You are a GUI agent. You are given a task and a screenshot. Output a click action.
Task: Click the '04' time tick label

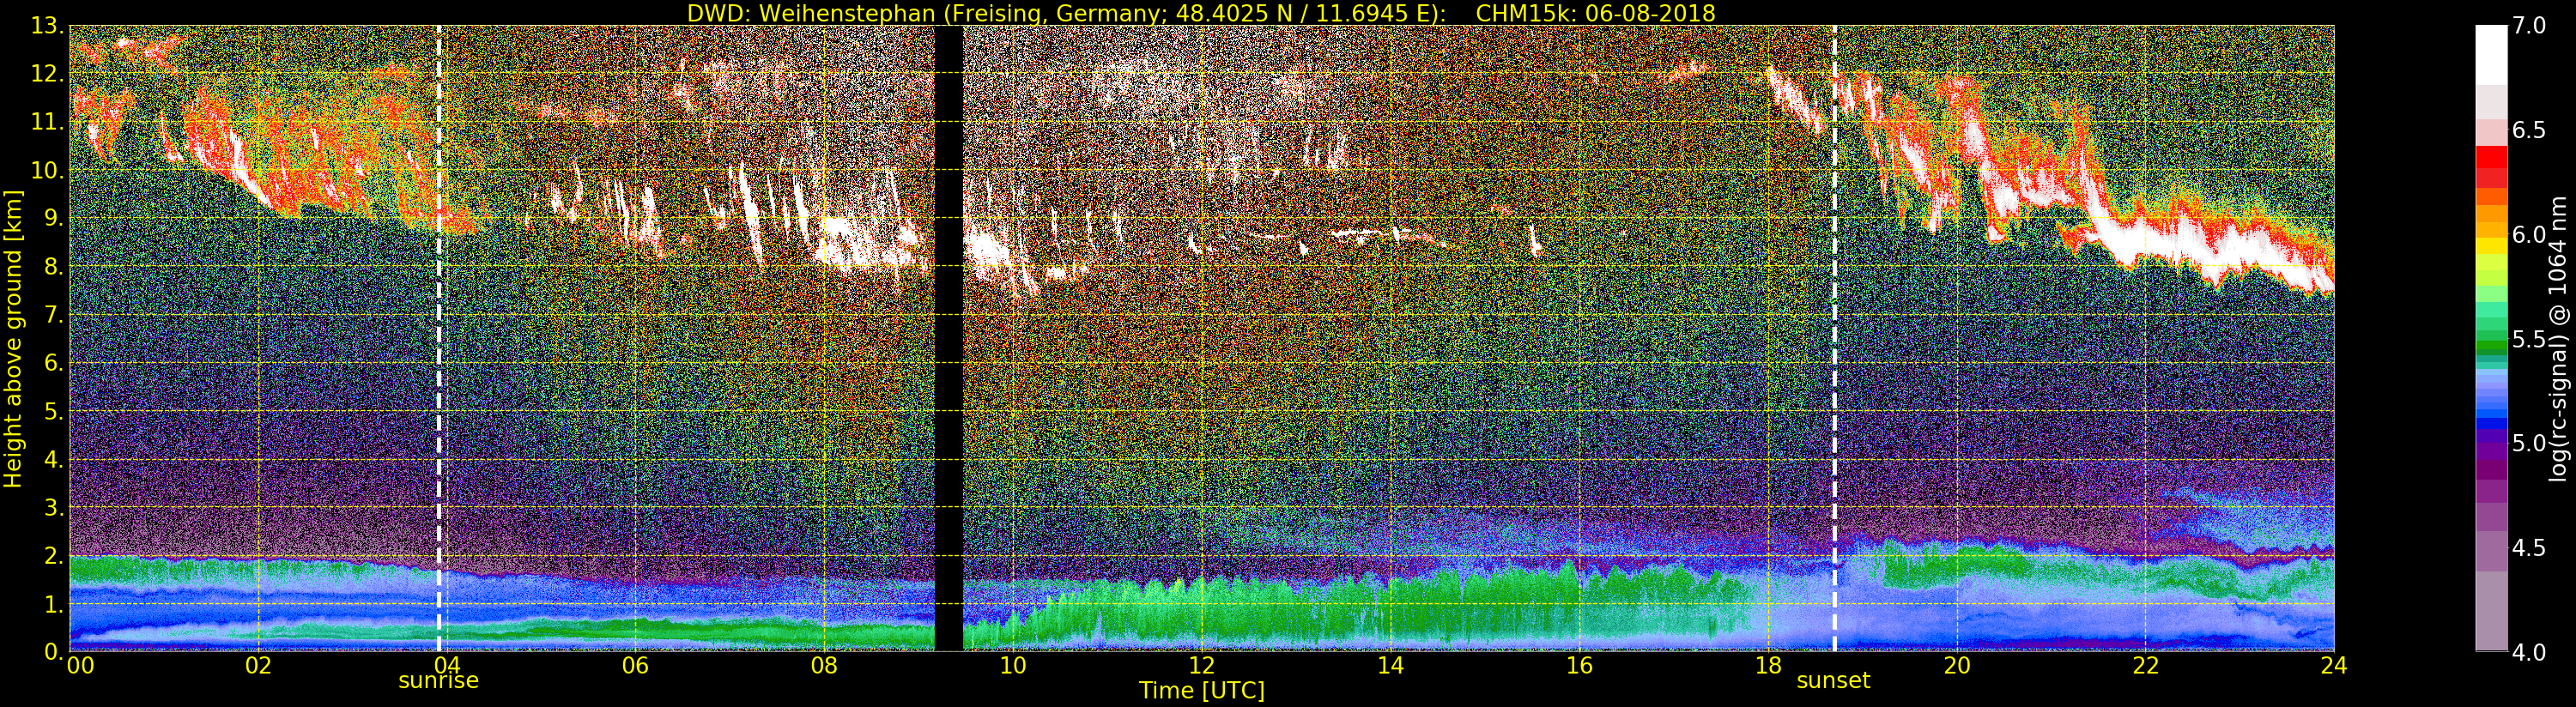click(447, 666)
